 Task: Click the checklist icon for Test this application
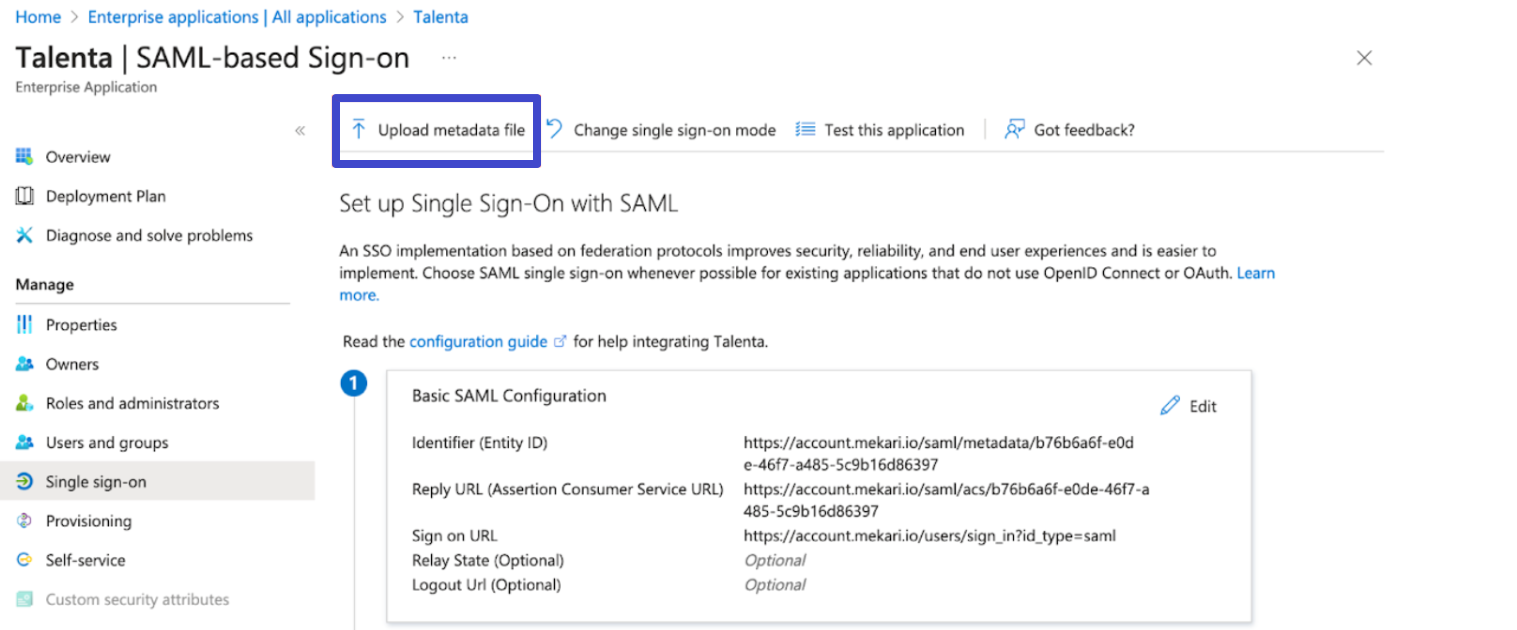[x=805, y=129]
